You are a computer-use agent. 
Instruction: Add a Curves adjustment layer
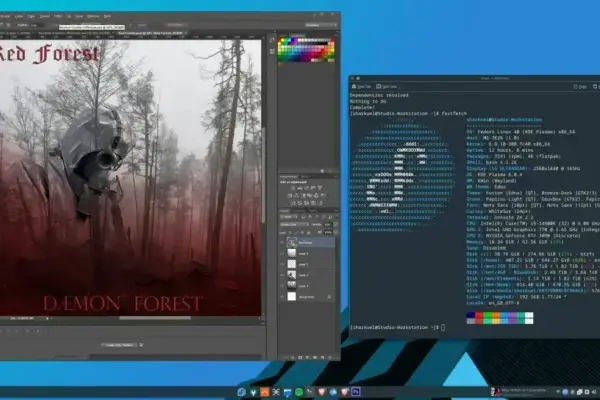click(307, 188)
